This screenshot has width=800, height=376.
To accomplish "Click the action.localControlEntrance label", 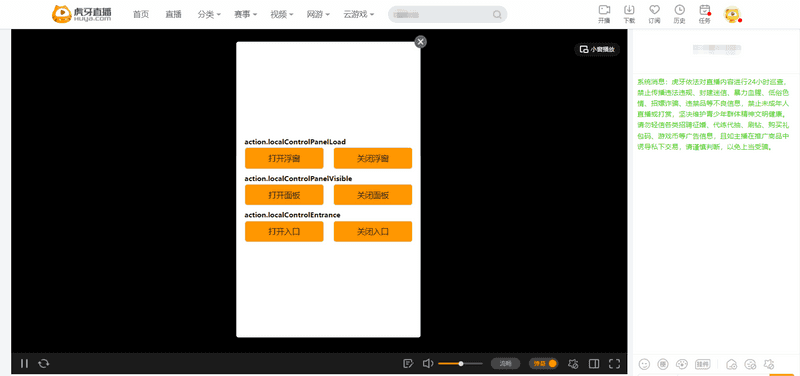I will pyautogui.click(x=292, y=215).
